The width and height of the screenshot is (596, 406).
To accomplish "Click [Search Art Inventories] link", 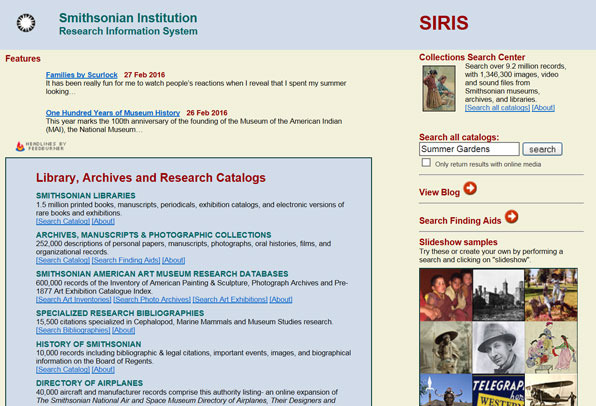I will click(74, 300).
